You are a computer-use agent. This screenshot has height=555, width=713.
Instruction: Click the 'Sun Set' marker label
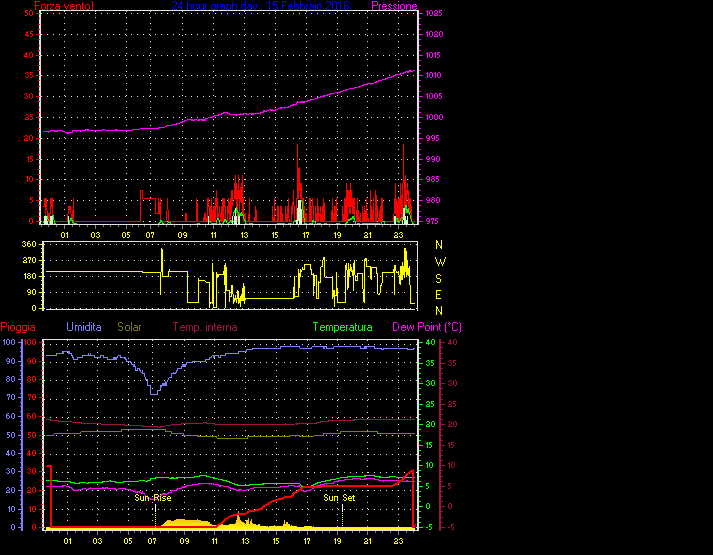[339, 498]
